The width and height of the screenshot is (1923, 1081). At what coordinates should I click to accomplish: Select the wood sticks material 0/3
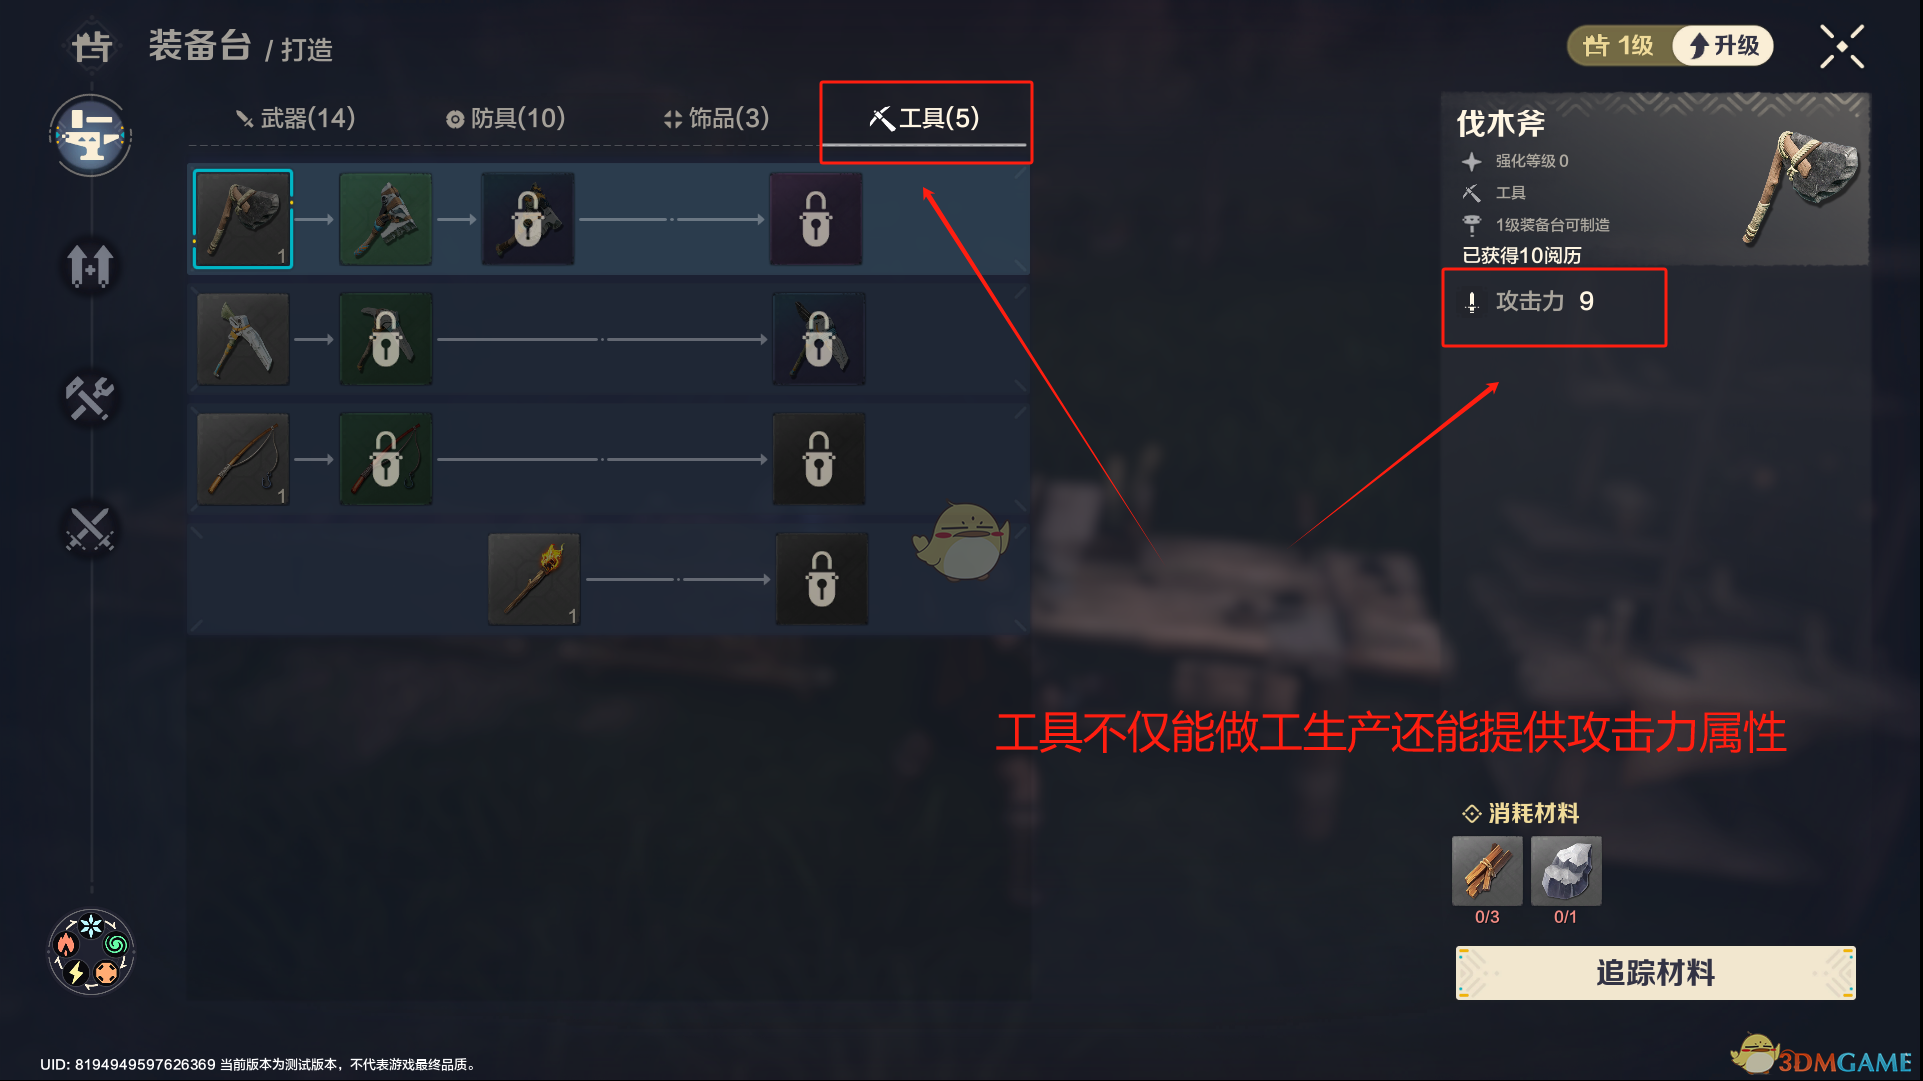[x=1487, y=871]
